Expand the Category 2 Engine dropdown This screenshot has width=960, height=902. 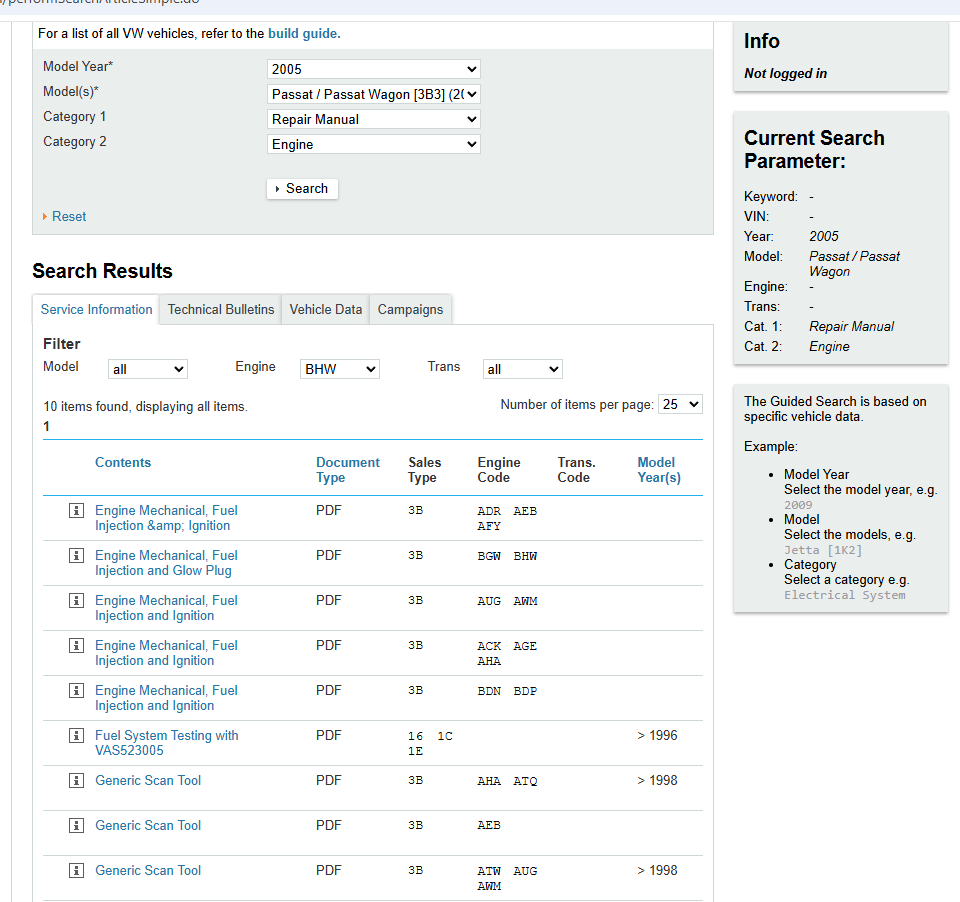[374, 144]
